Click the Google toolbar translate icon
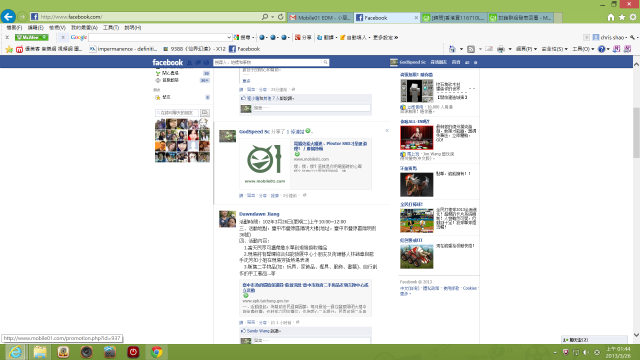The image size is (640, 360). (x=320, y=38)
